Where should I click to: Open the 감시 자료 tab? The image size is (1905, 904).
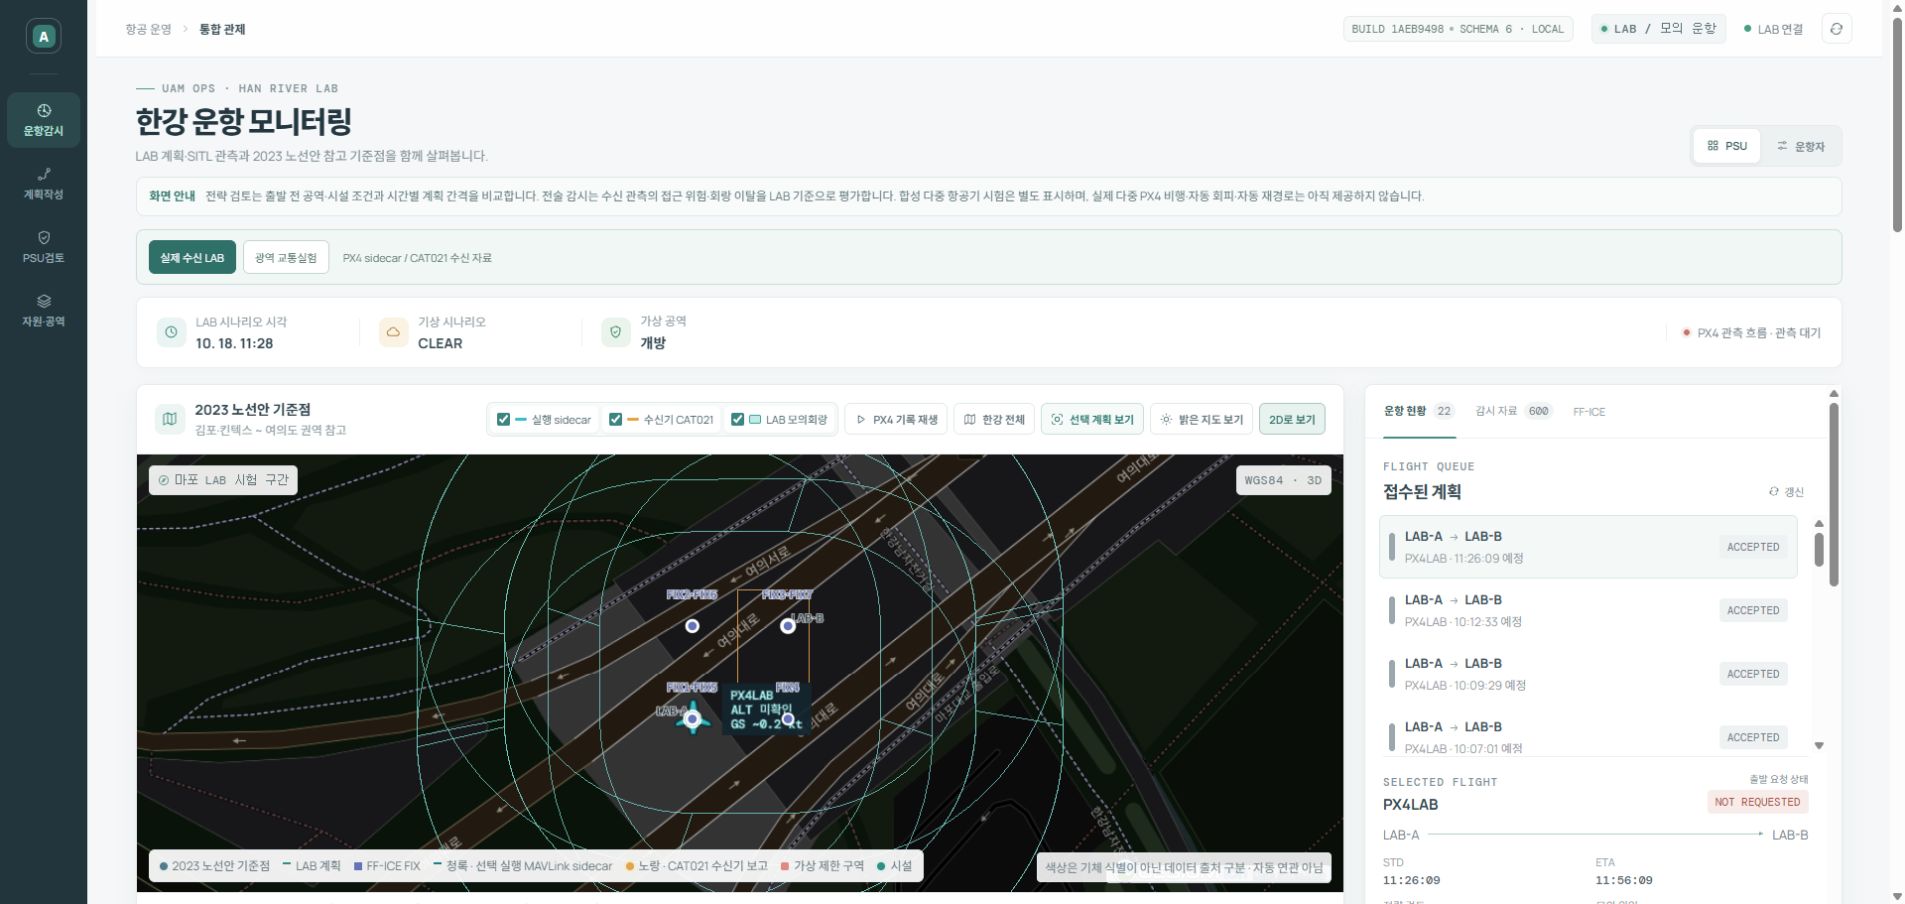pyautogui.click(x=1513, y=411)
